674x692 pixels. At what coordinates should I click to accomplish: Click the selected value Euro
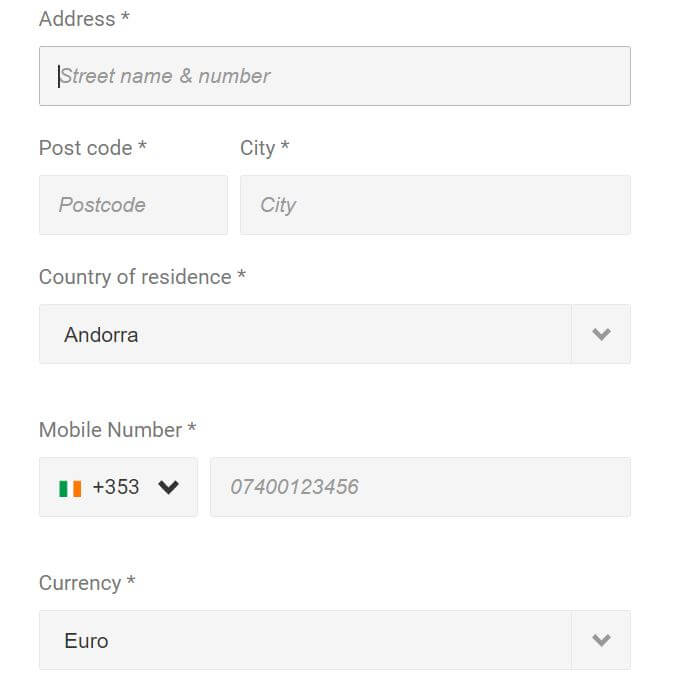pyautogui.click(x=87, y=641)
